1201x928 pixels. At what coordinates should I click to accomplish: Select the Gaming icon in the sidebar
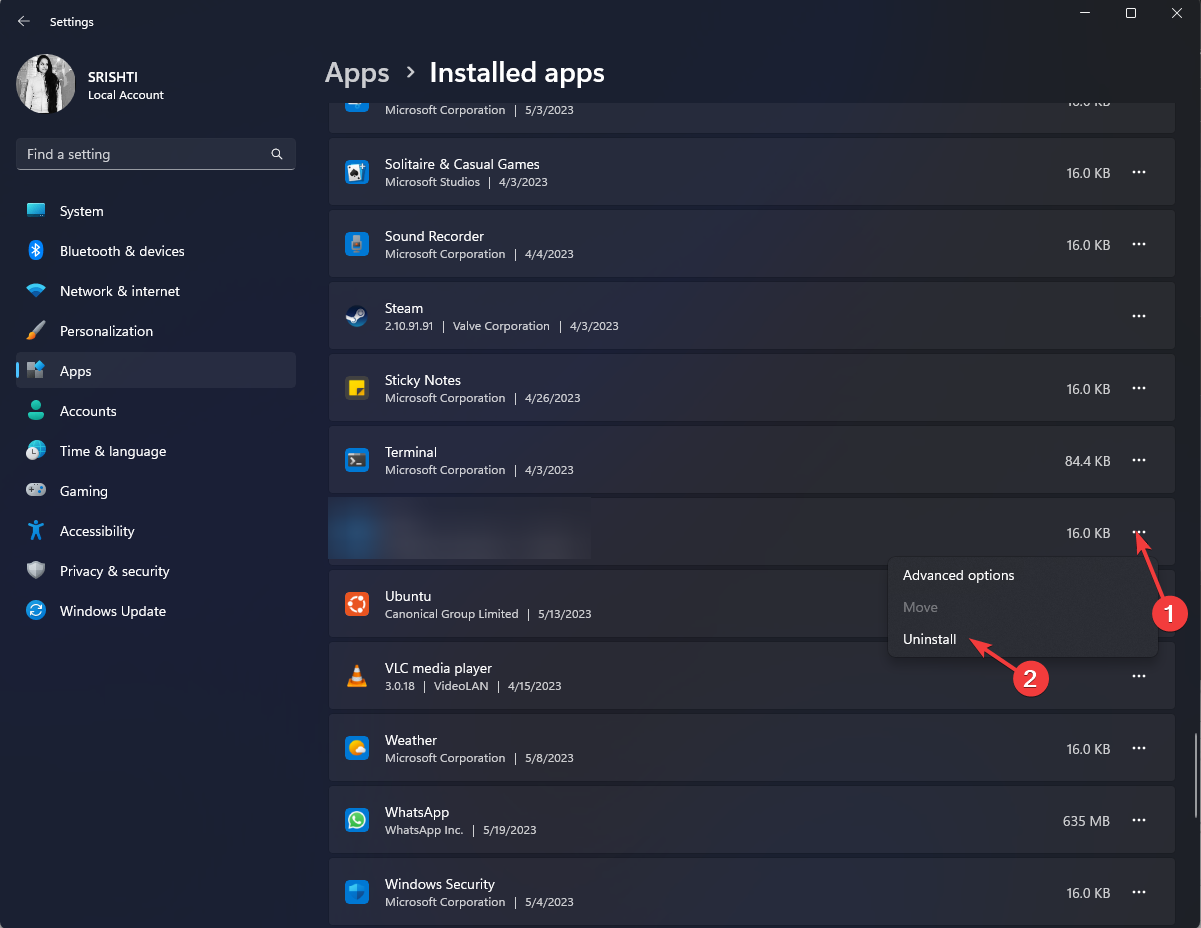(35, 491)
